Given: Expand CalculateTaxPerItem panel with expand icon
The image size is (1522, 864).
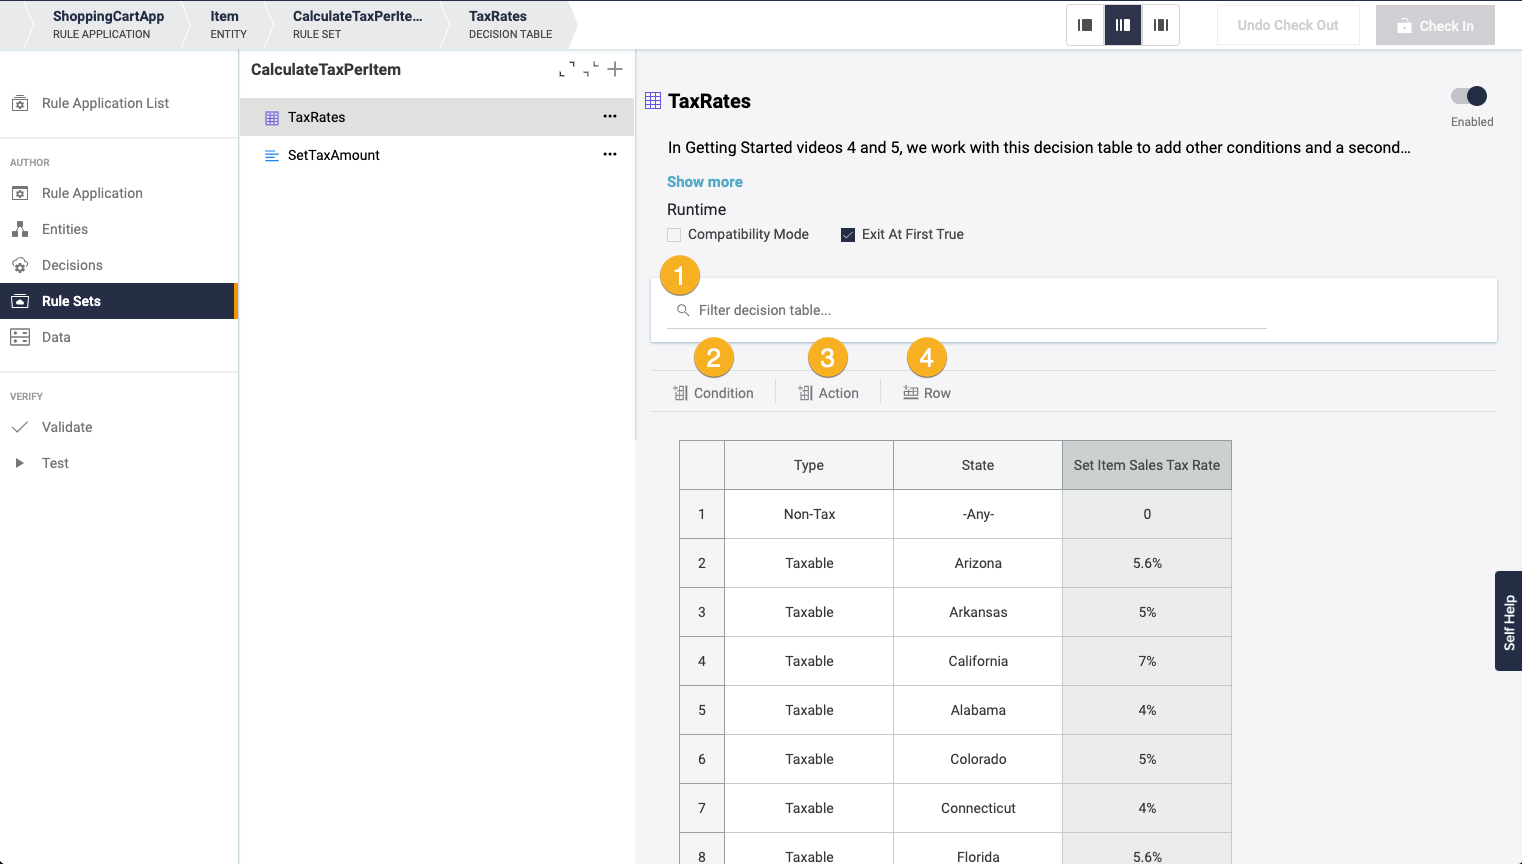Looking at the screenshot, I should coord(567,69).
